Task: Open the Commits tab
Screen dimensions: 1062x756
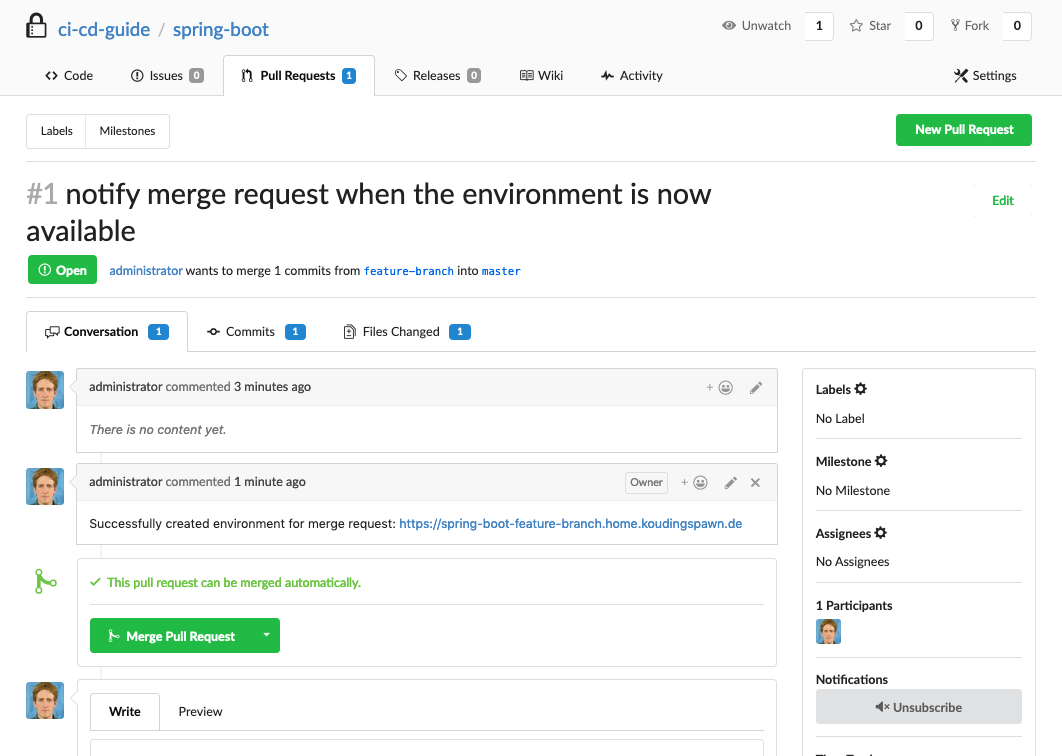Action: coord(250,332)
